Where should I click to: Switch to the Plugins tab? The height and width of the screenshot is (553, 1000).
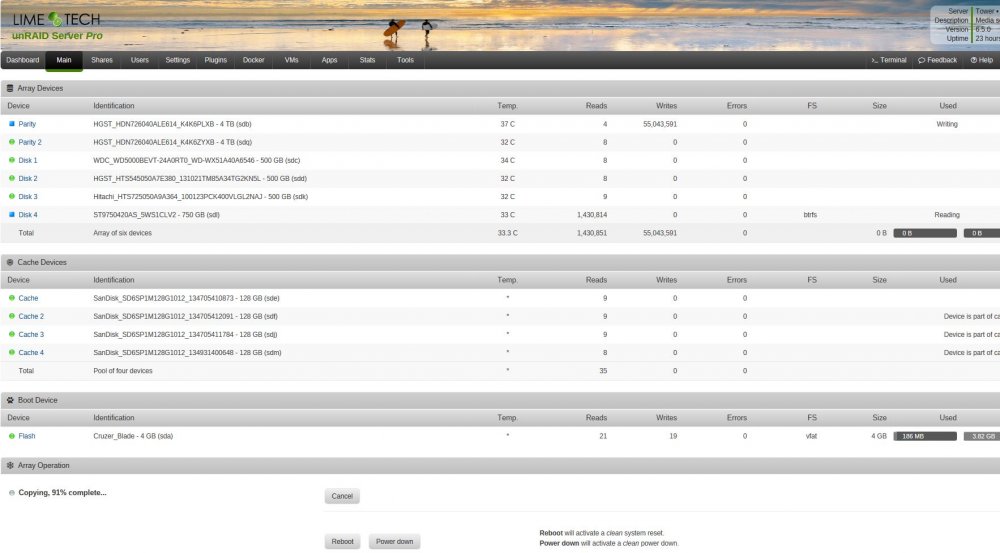pos(216,60)
